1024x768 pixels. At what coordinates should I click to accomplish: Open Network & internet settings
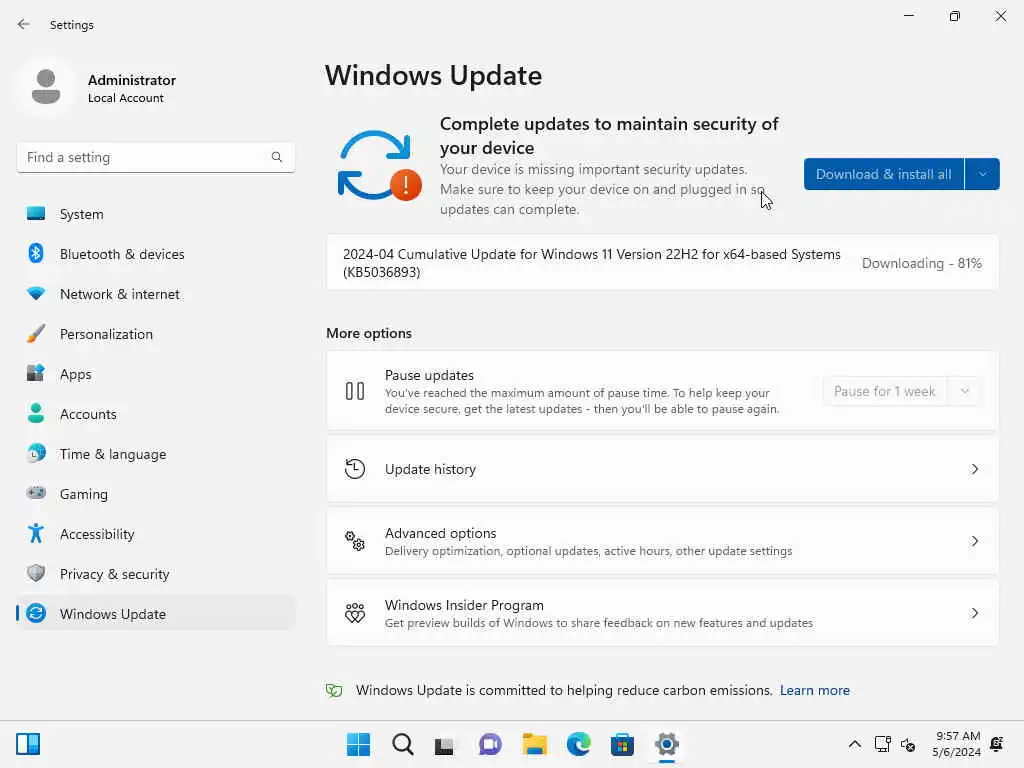(x=155, y=294)
